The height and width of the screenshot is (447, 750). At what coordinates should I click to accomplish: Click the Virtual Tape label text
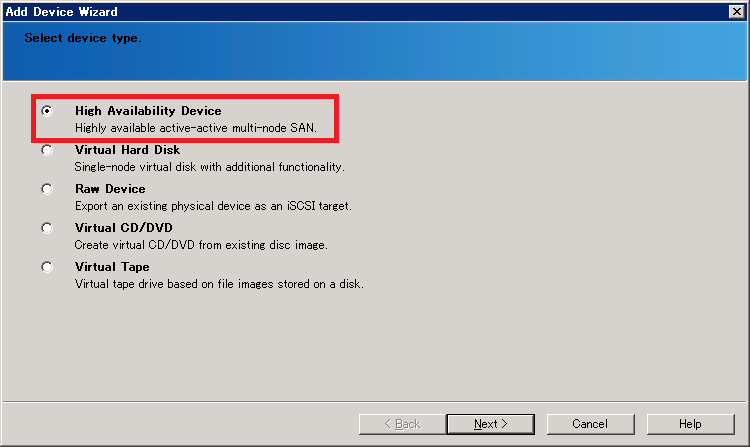click(112, 267)
